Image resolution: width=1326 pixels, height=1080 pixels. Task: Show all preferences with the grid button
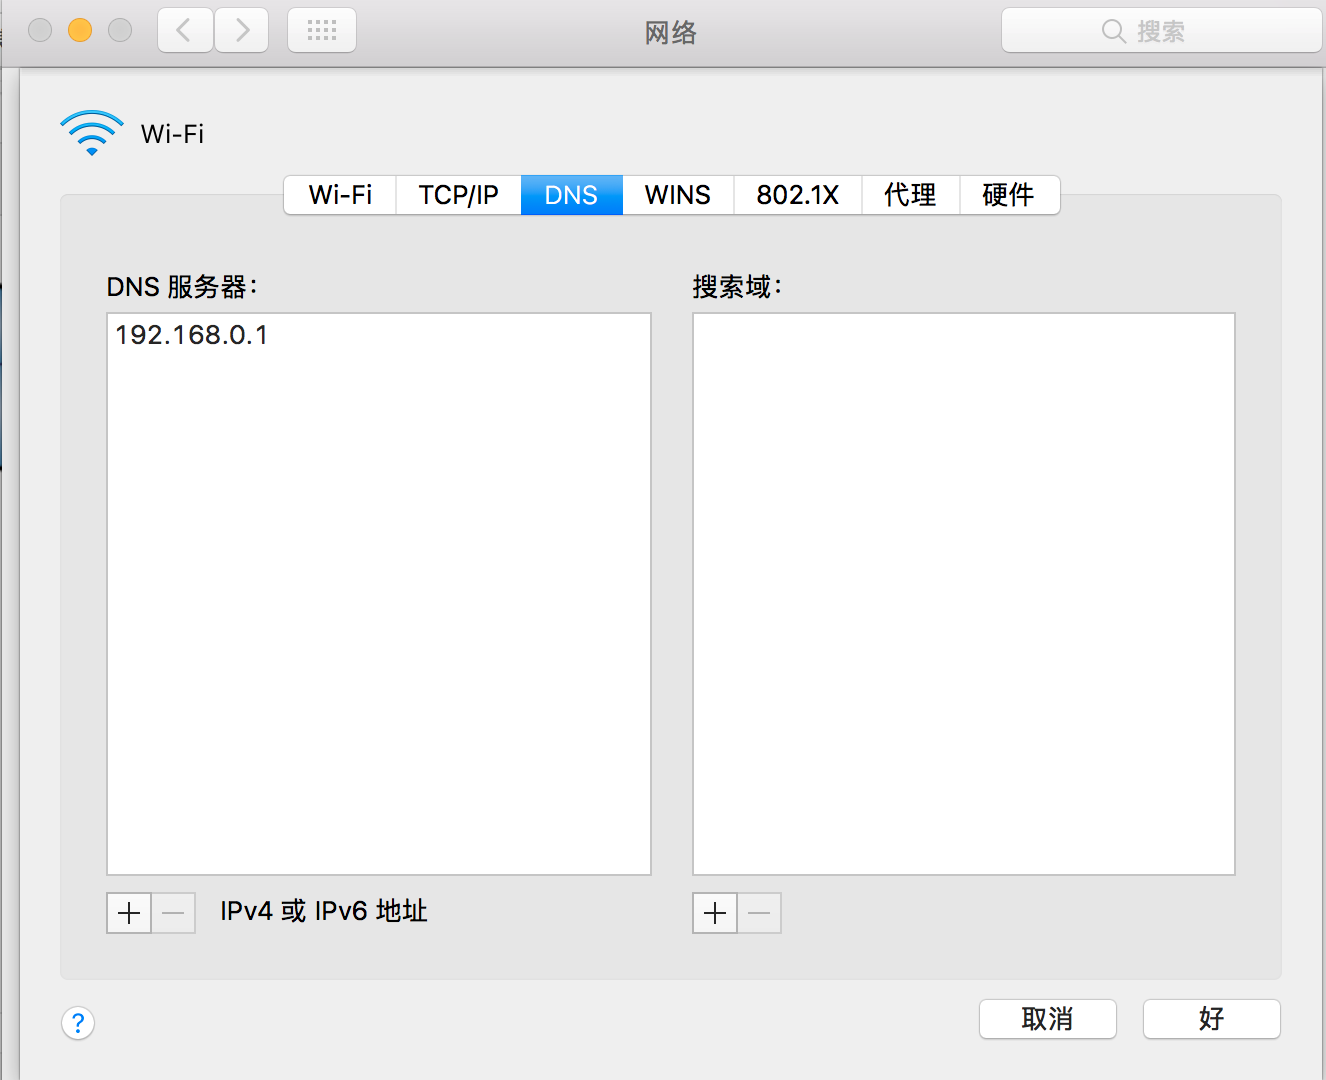pos(322,31)
